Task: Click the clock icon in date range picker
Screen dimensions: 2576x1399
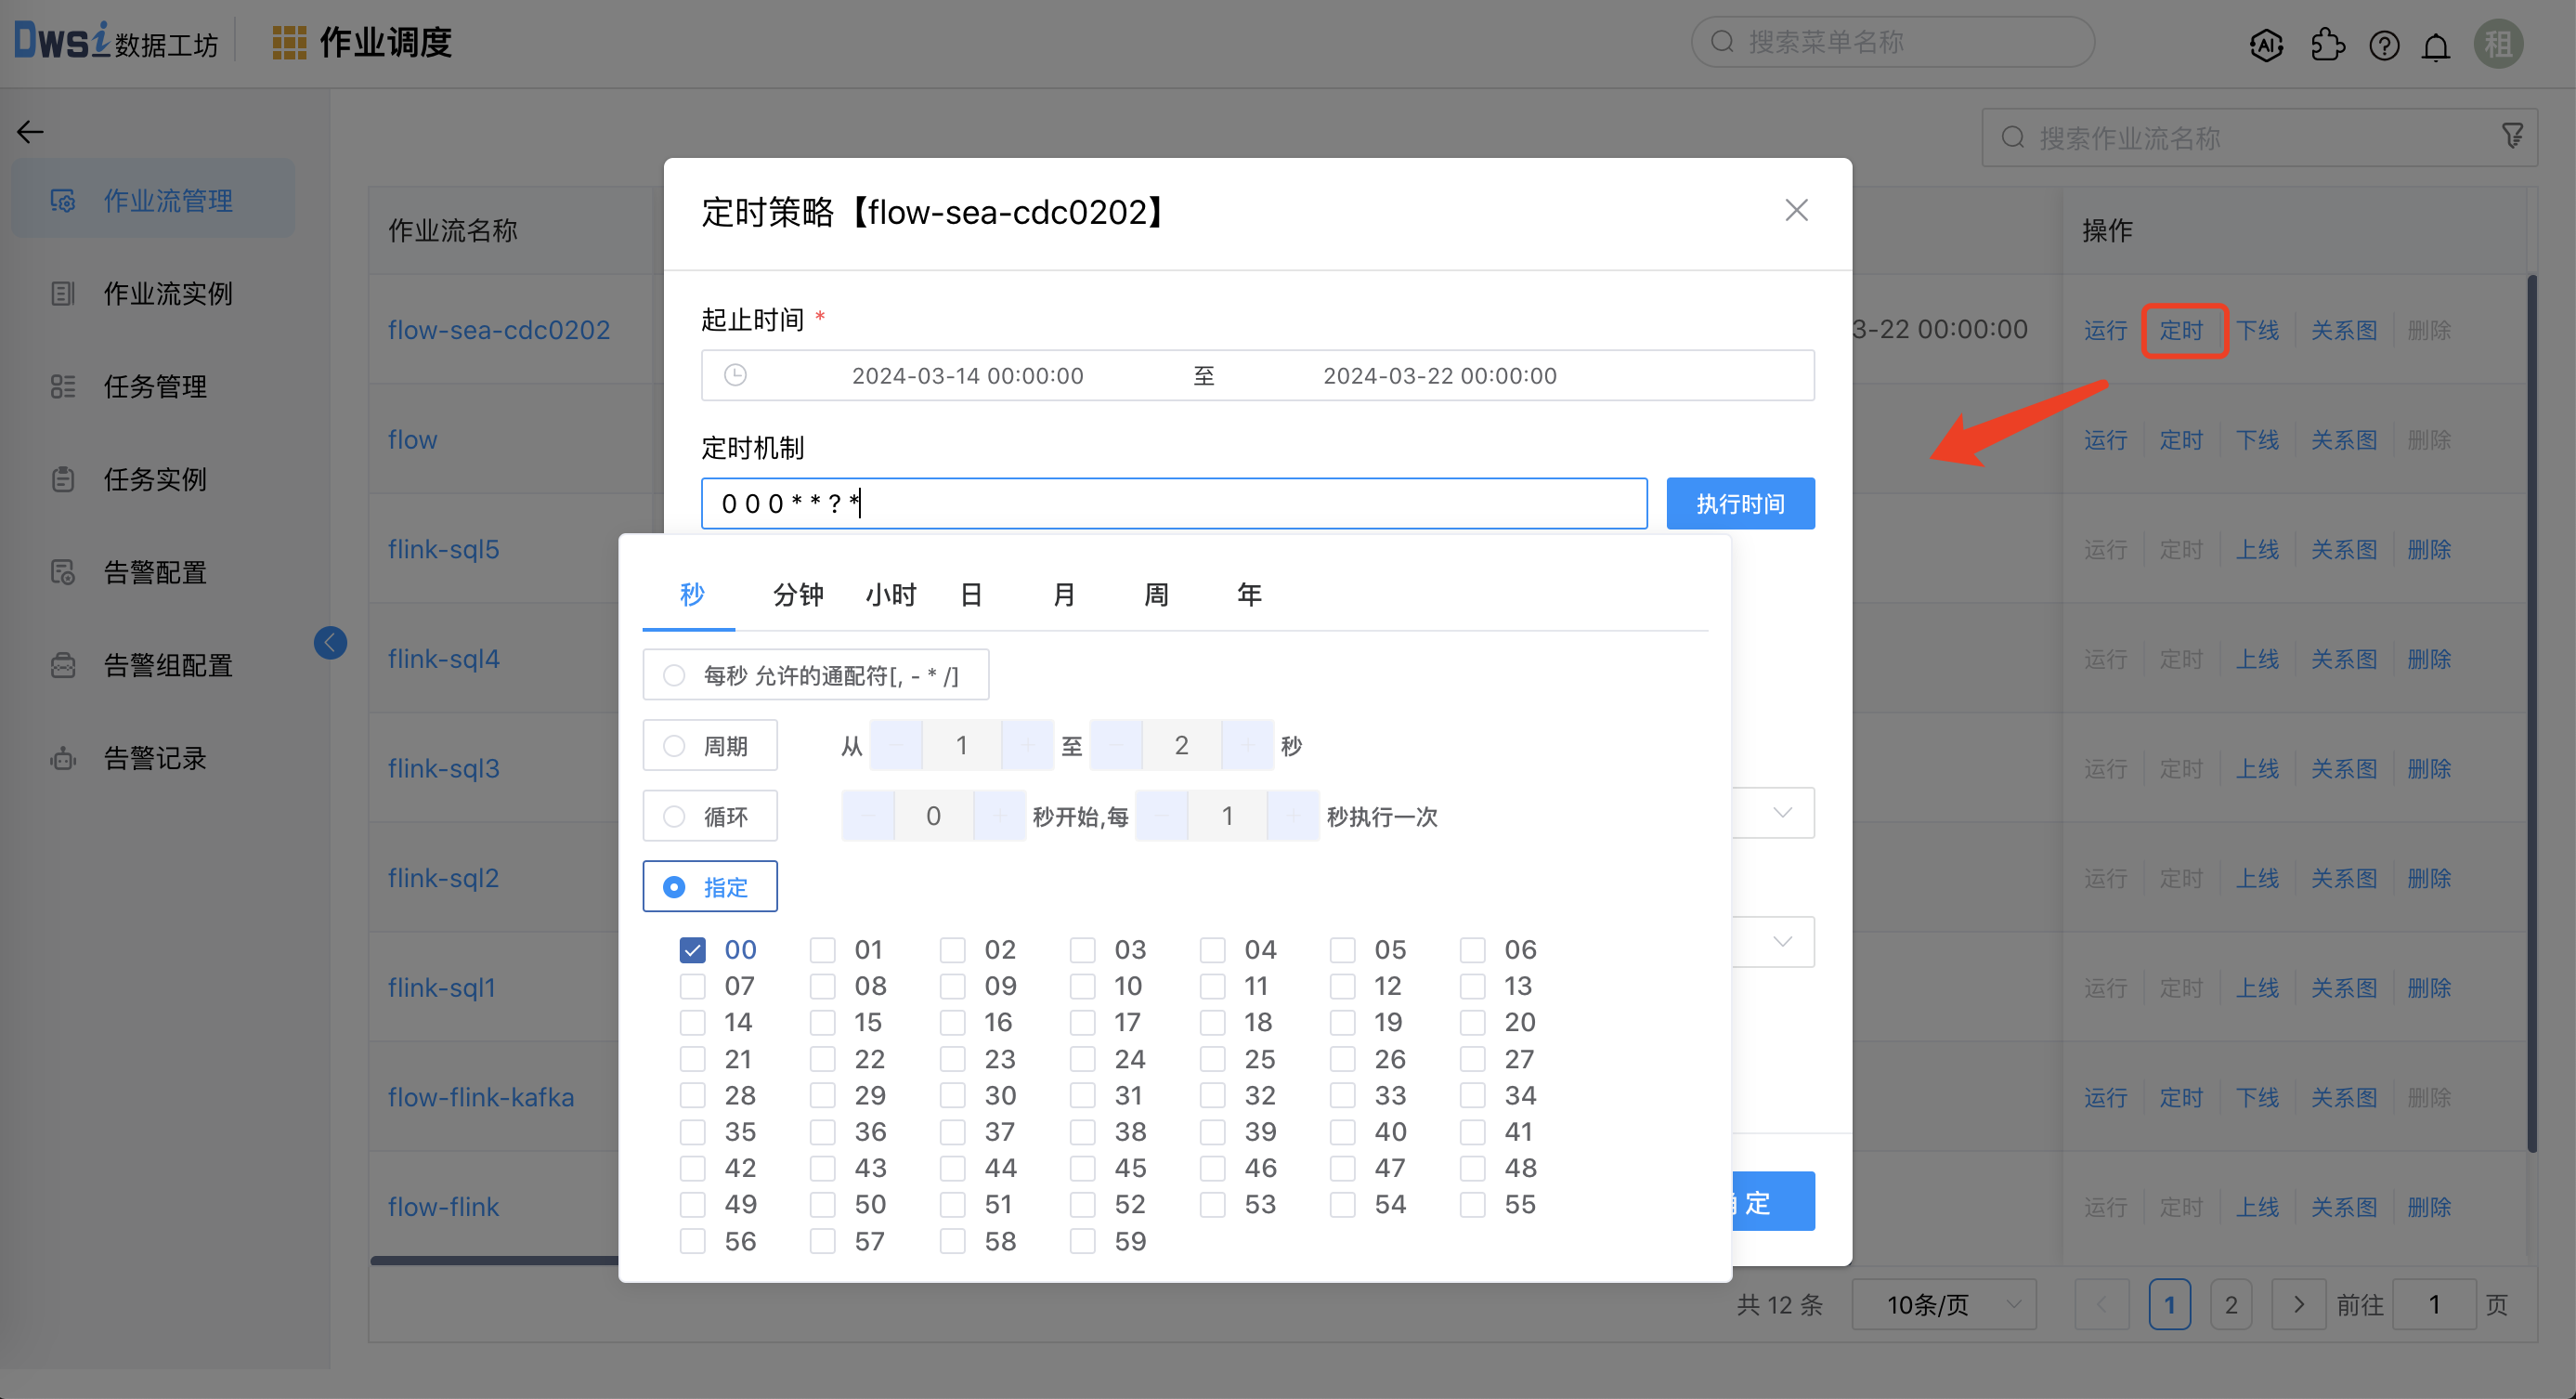Action: pyautogui.click(x=737, y=375)
